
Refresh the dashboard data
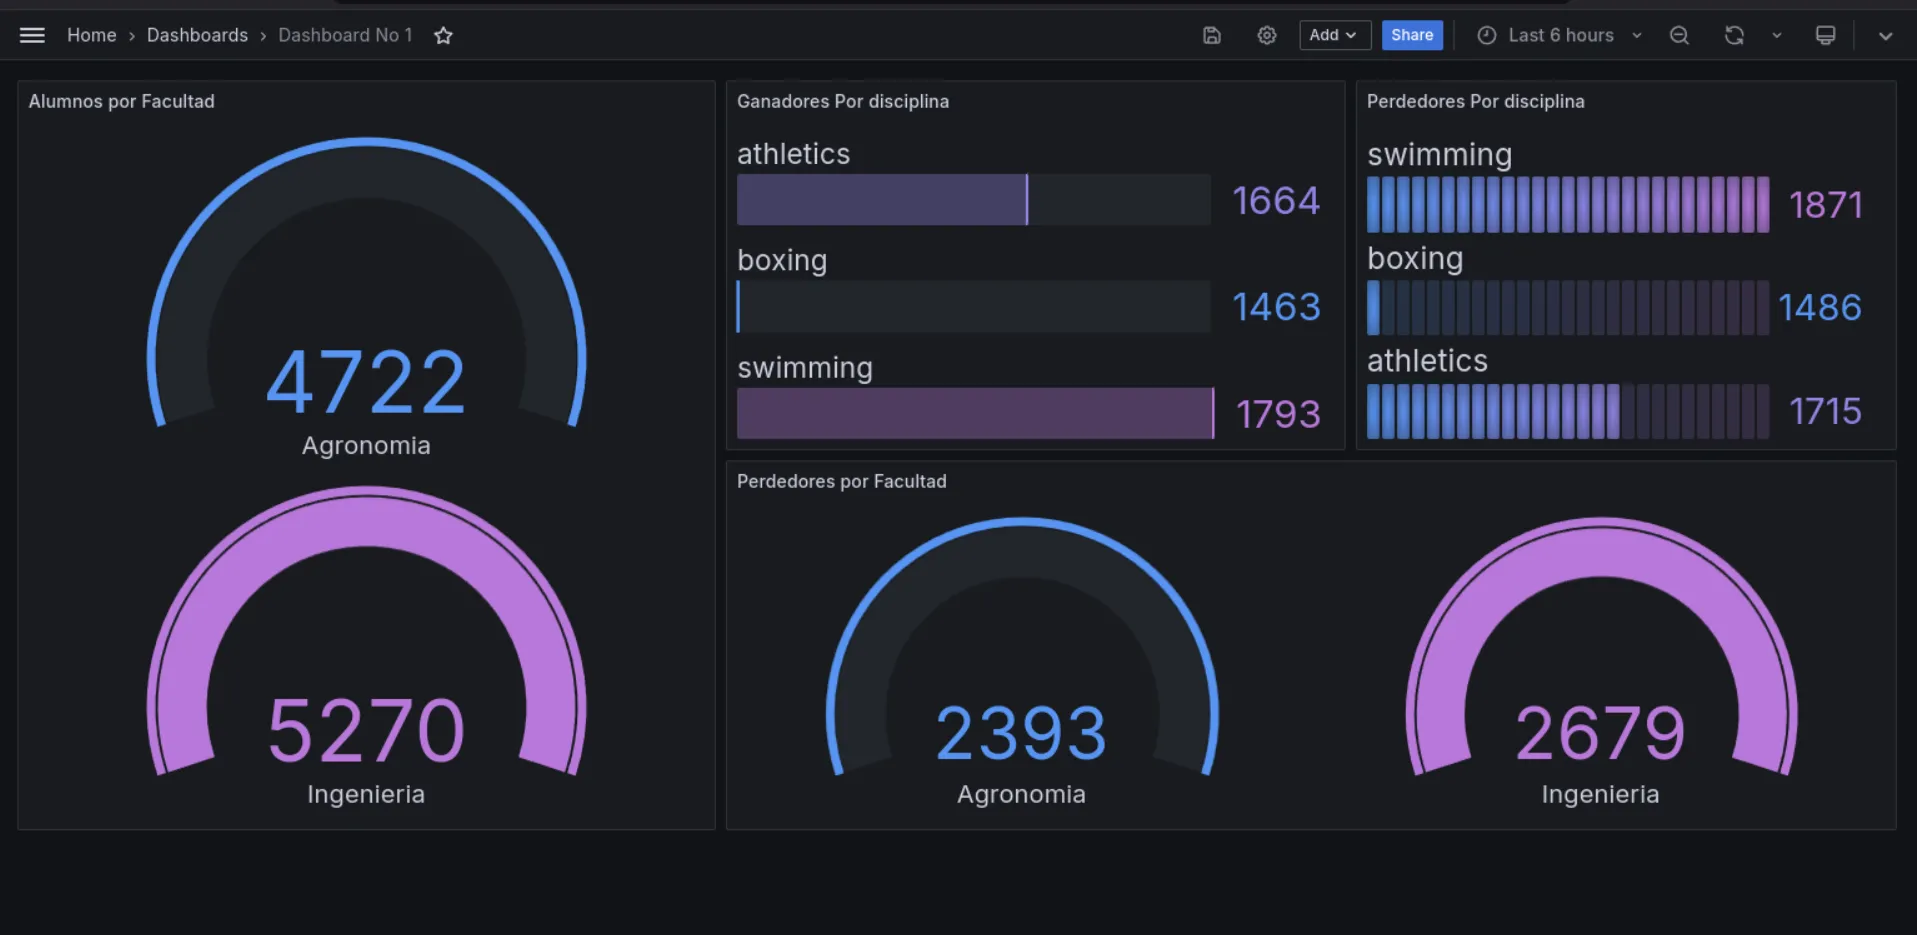(x=1733, y=34)
